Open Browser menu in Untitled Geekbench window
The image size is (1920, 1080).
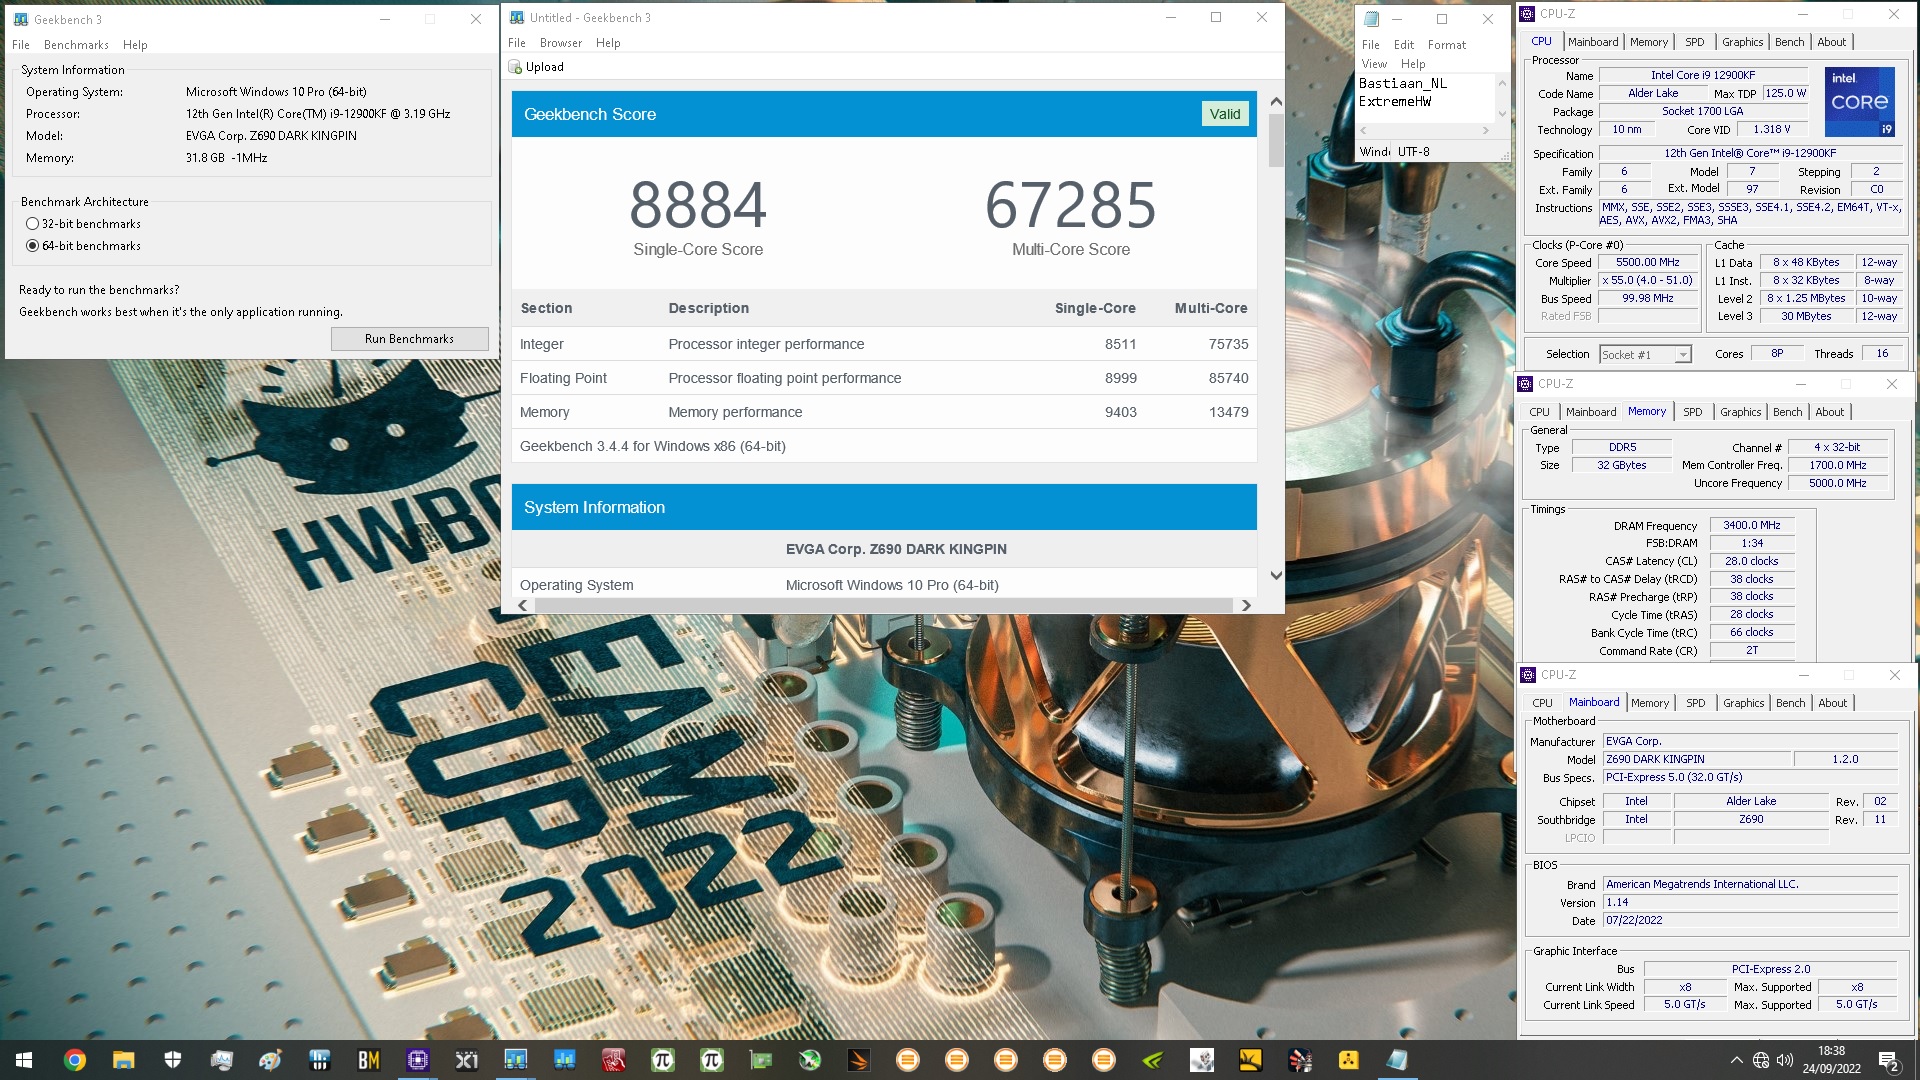click(x=560, y=43)
